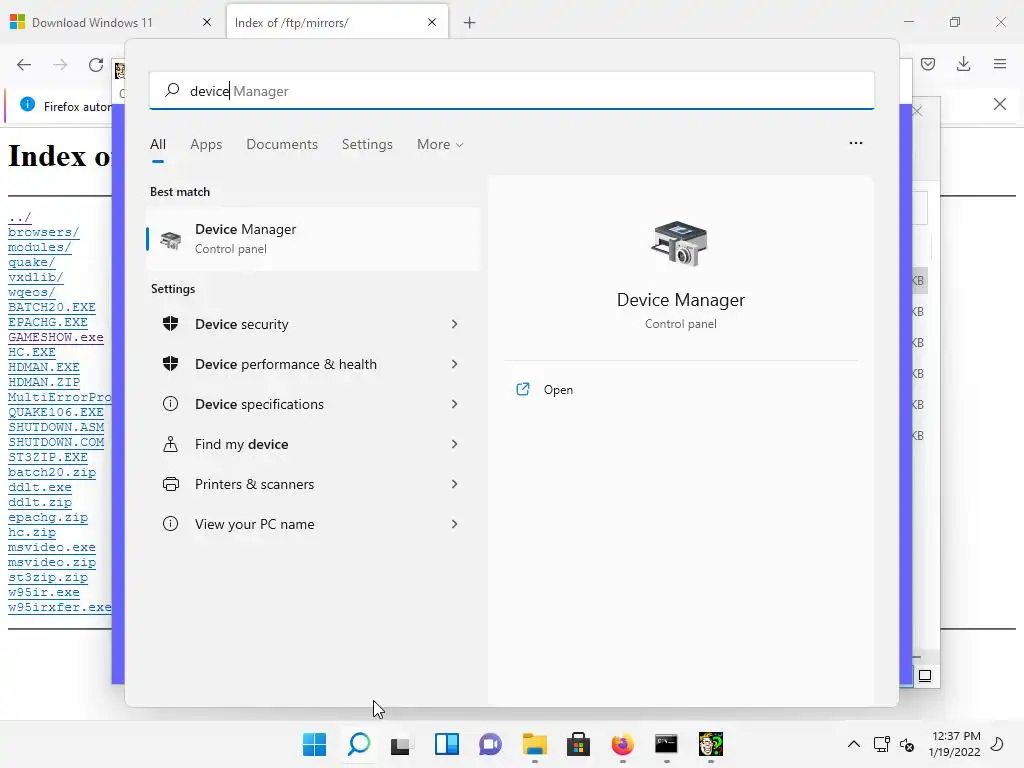Close the Index of /ftp/mirrors/ tab
The height and width of the screenshot is (768, 1024).
[x=432, y=22]
